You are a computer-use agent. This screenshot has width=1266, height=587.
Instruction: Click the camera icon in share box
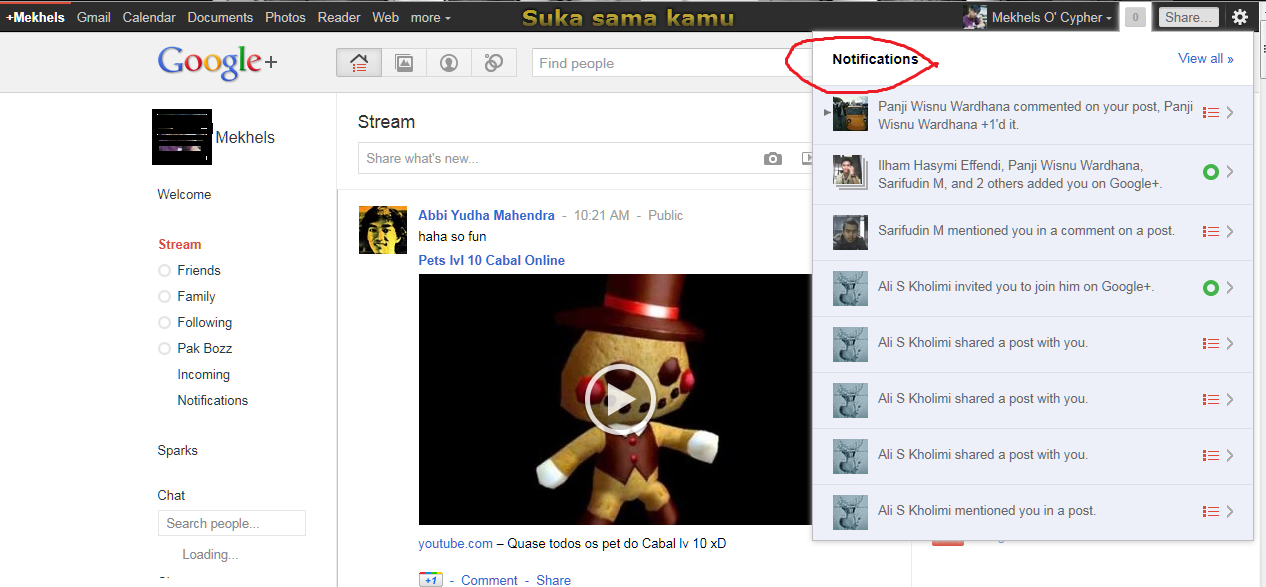pos(772,158)
